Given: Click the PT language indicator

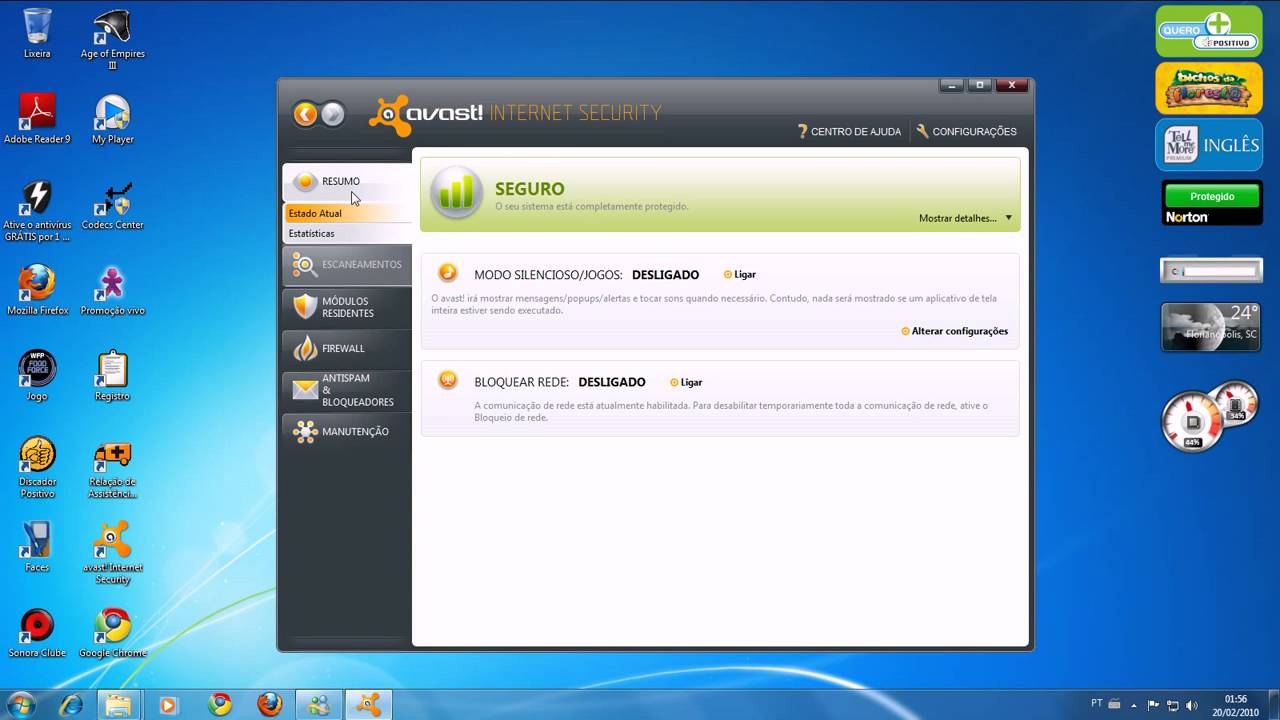Looking at the screenshot, I should (x=1097, y=704).
